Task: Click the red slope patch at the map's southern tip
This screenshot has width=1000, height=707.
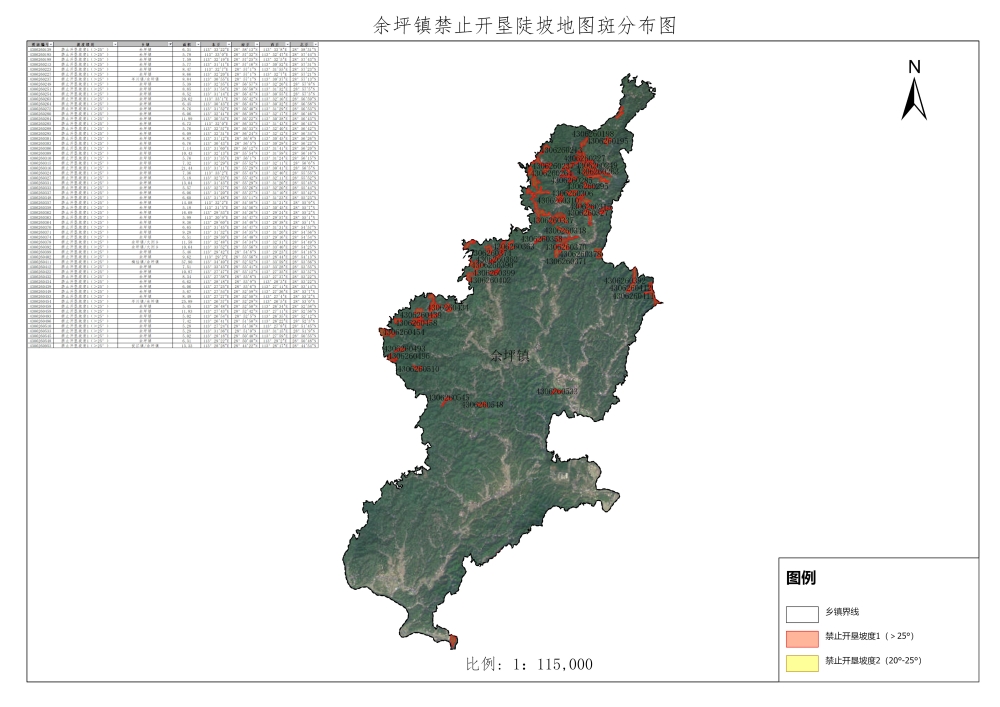Action: tap(453, 640)
